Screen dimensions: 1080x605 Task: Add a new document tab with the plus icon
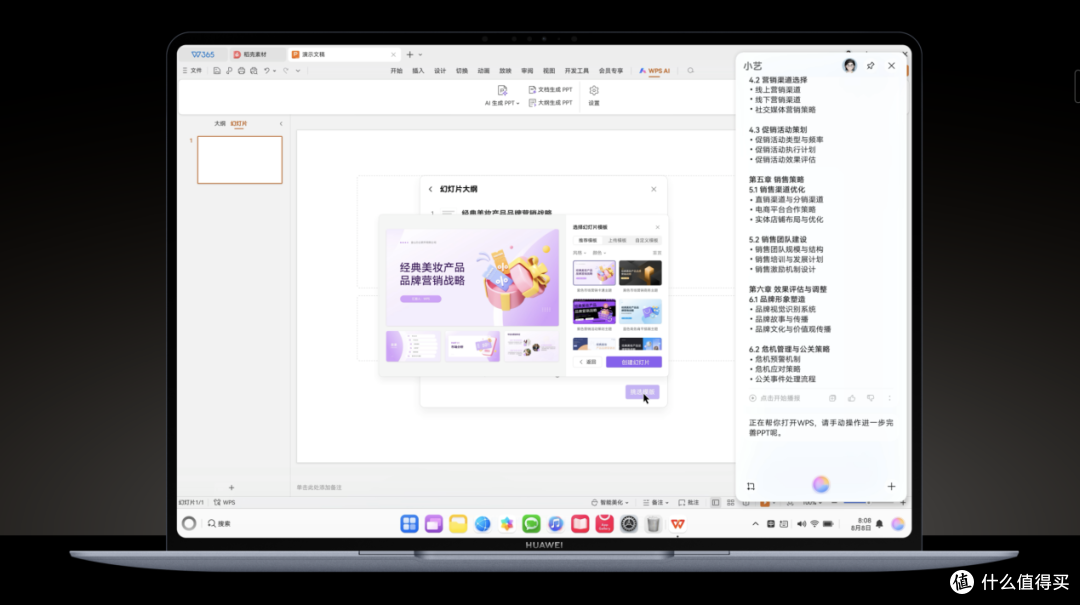pyautogui.click(x=410, y=54)
